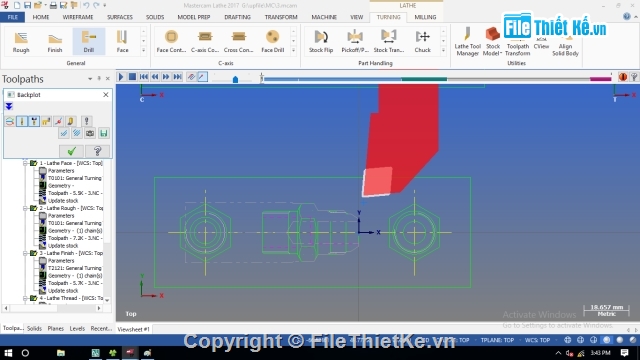The image size is (640, 360).
Task: Run the Toolpath Transform utility
Action: (518, 48)
